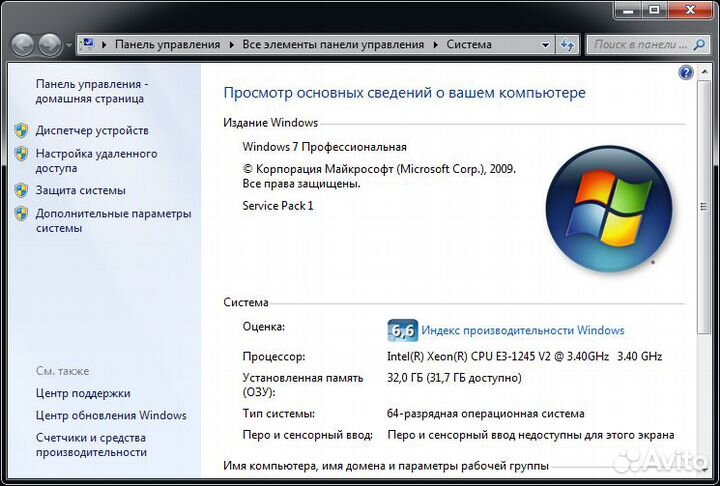
Task: Open the address bar history dropdown
Action: [x=546, y=45]
